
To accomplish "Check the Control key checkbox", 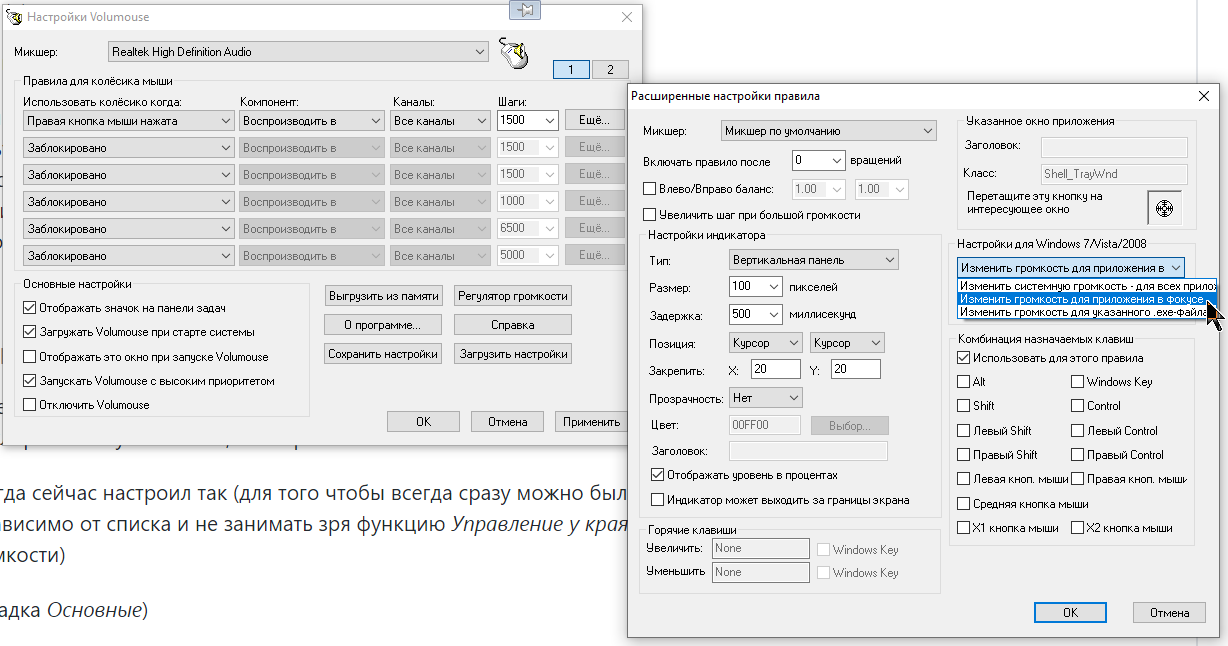I will tap(1078, 406).
